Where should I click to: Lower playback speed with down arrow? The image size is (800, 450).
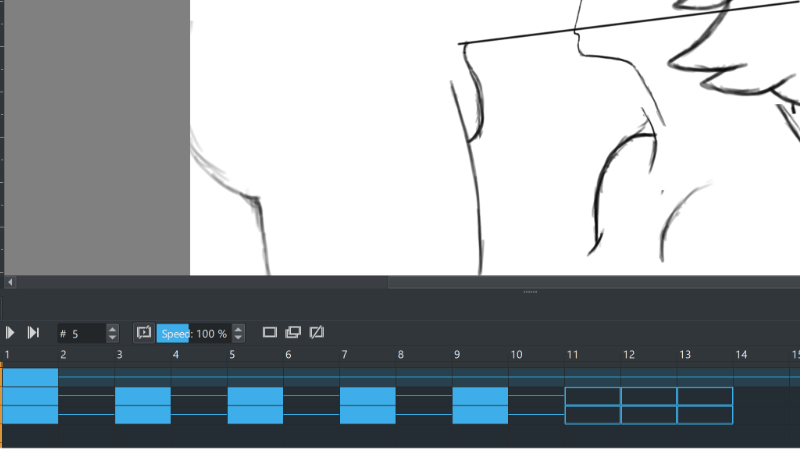point(238,338)
